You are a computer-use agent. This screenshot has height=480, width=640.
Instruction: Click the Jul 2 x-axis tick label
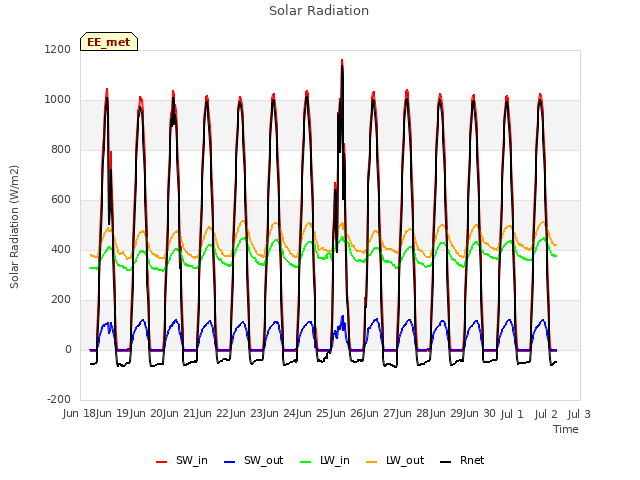pos(546,414)
